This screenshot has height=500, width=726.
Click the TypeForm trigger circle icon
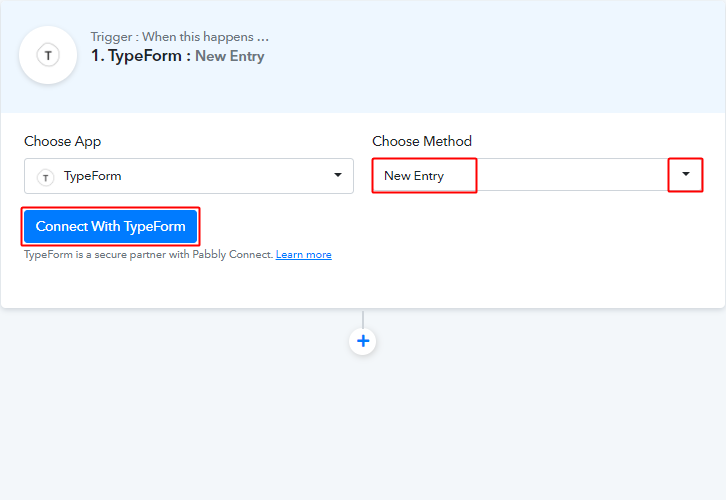pos(48,55)
